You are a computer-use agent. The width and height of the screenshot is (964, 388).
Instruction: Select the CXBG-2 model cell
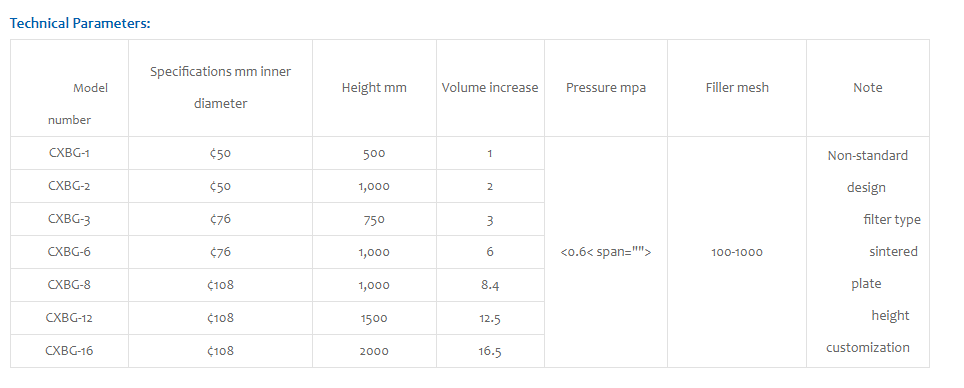point(69,186)
